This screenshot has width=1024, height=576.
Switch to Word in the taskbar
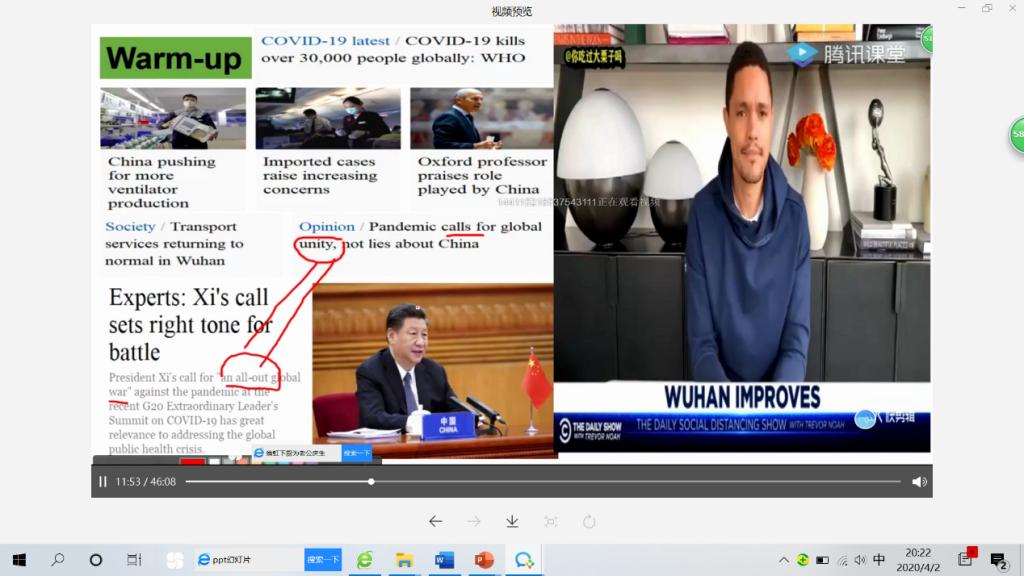pyautogui.click(x=444, y=560)
